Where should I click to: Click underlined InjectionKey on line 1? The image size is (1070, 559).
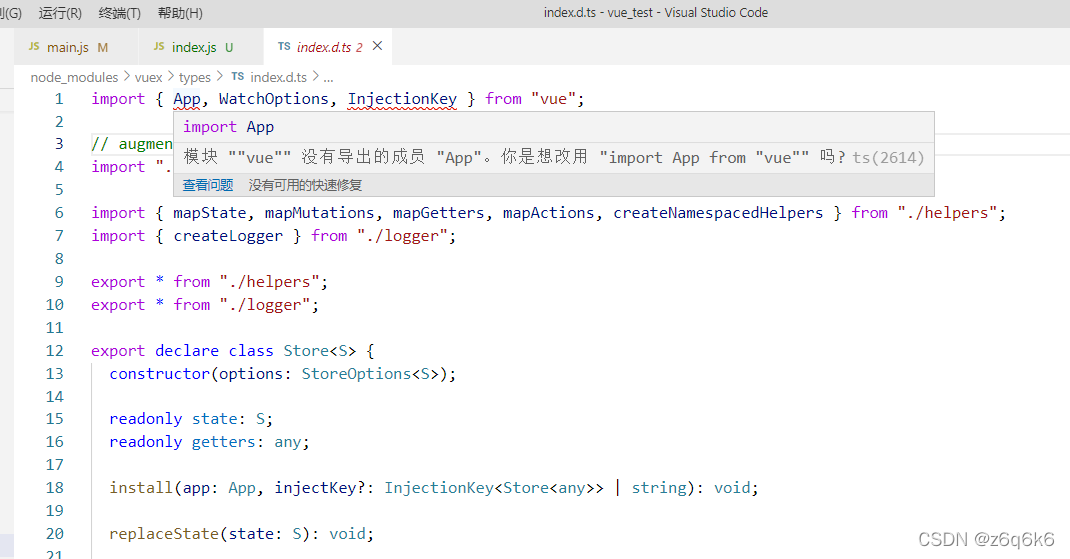point(402,99)
